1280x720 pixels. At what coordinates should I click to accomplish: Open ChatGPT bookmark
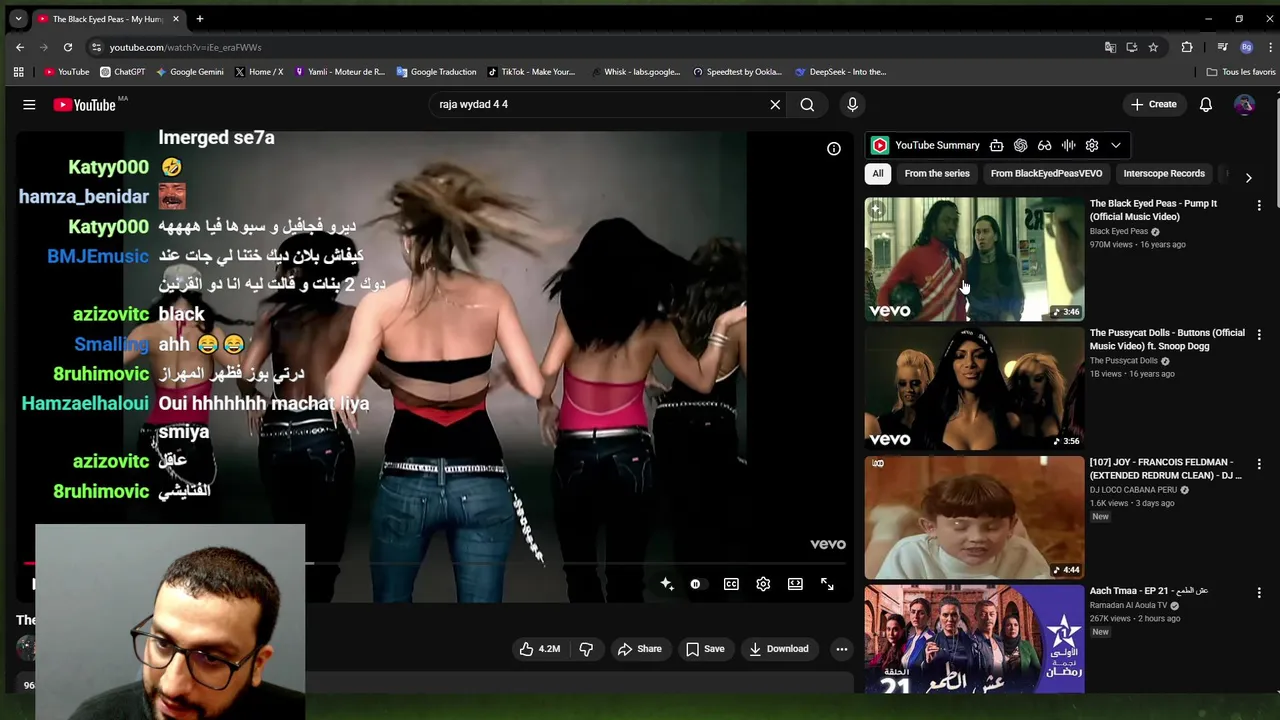click(123, 72)
